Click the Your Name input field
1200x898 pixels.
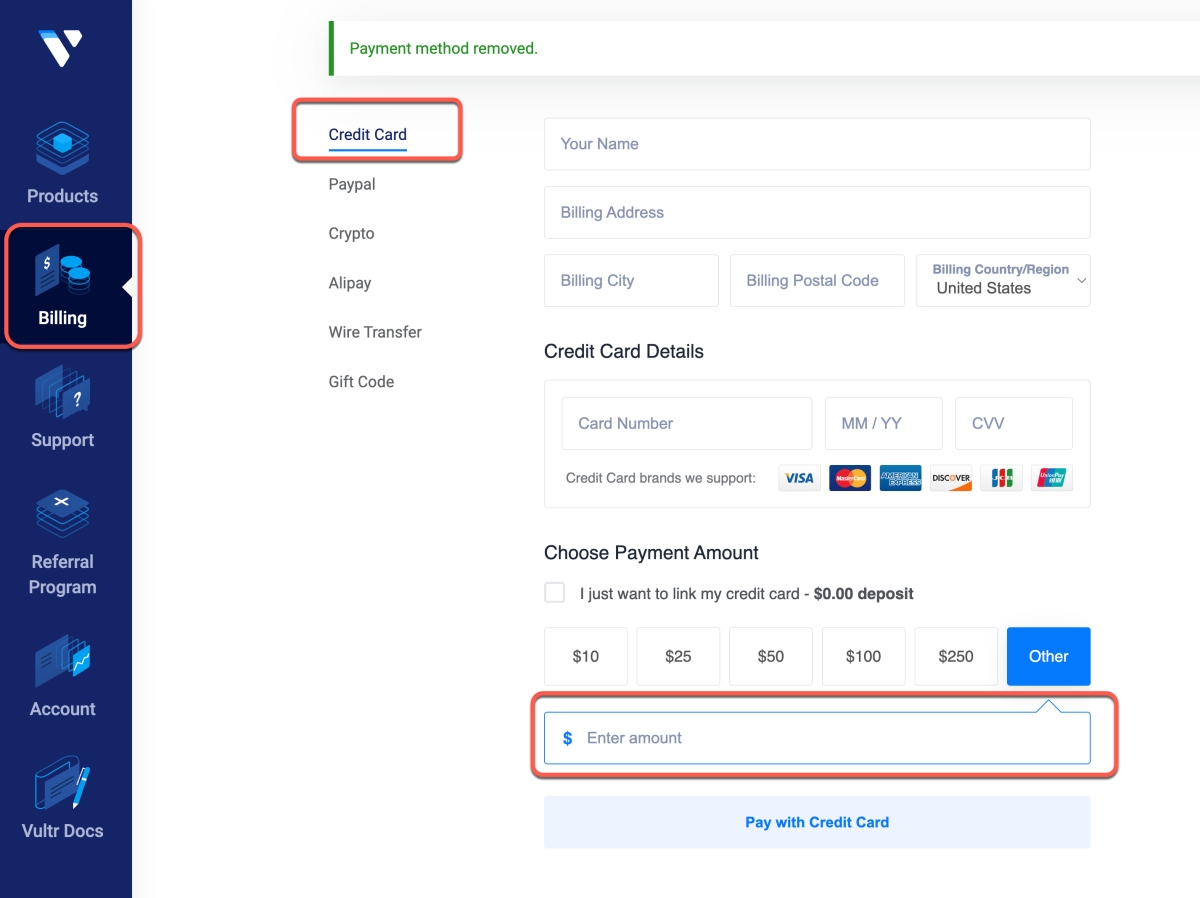817,144
